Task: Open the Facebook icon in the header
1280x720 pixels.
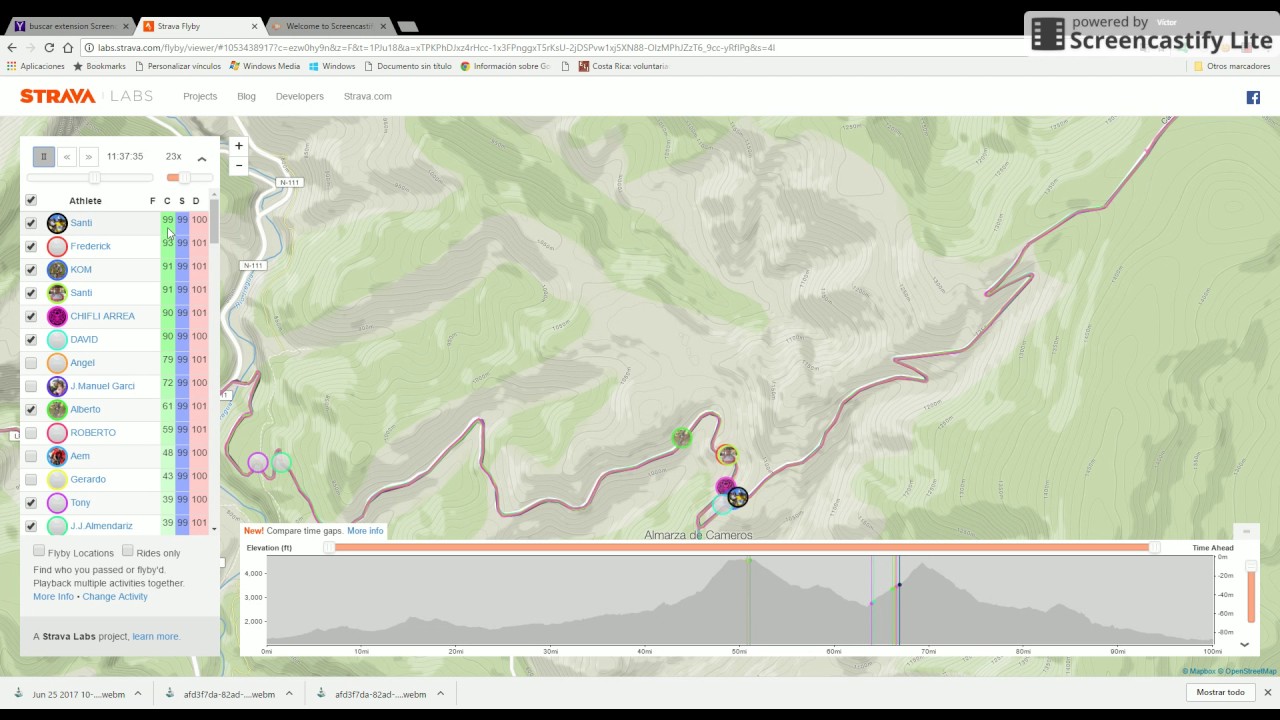Action: (x=1252, y=97)
